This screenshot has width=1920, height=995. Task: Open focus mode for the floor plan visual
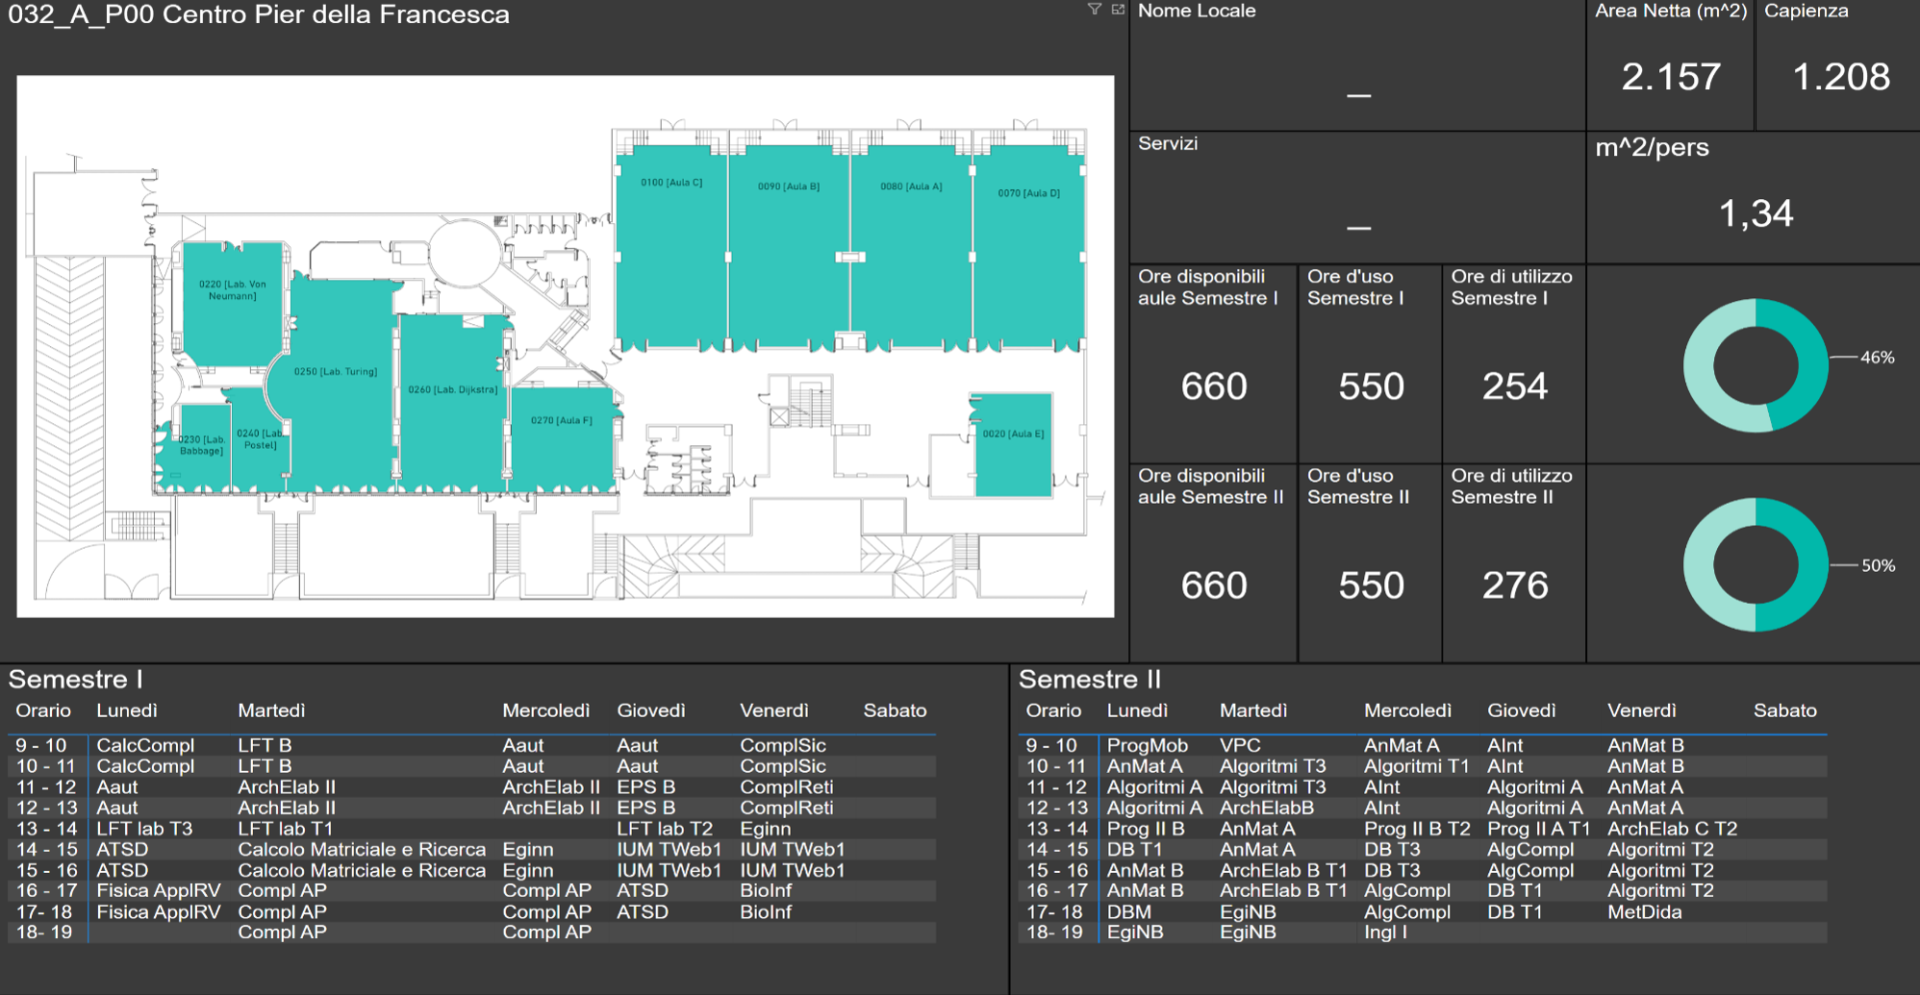(1118, 10)
